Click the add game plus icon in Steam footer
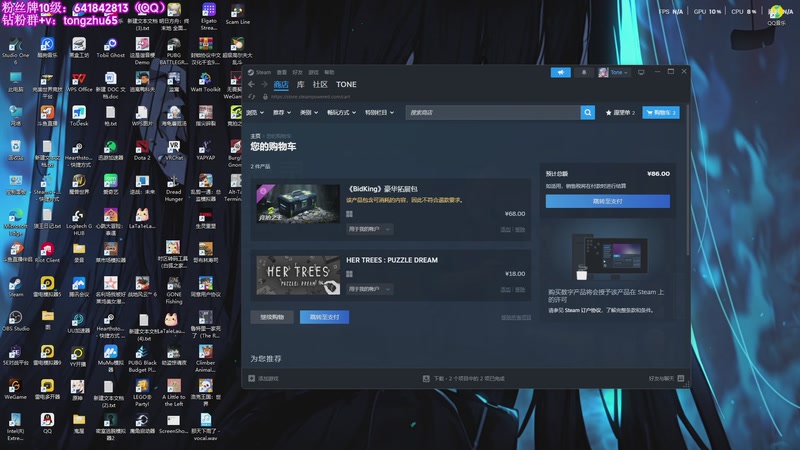The width and height of the screenshot is (800, 450). click(252, 379)
